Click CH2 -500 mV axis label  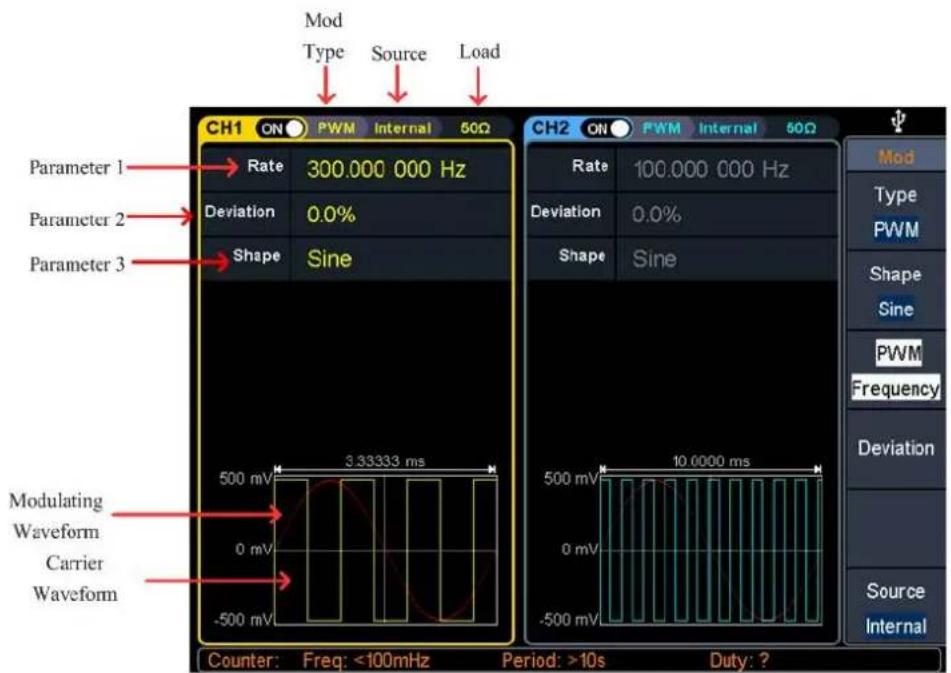(568, 620)
